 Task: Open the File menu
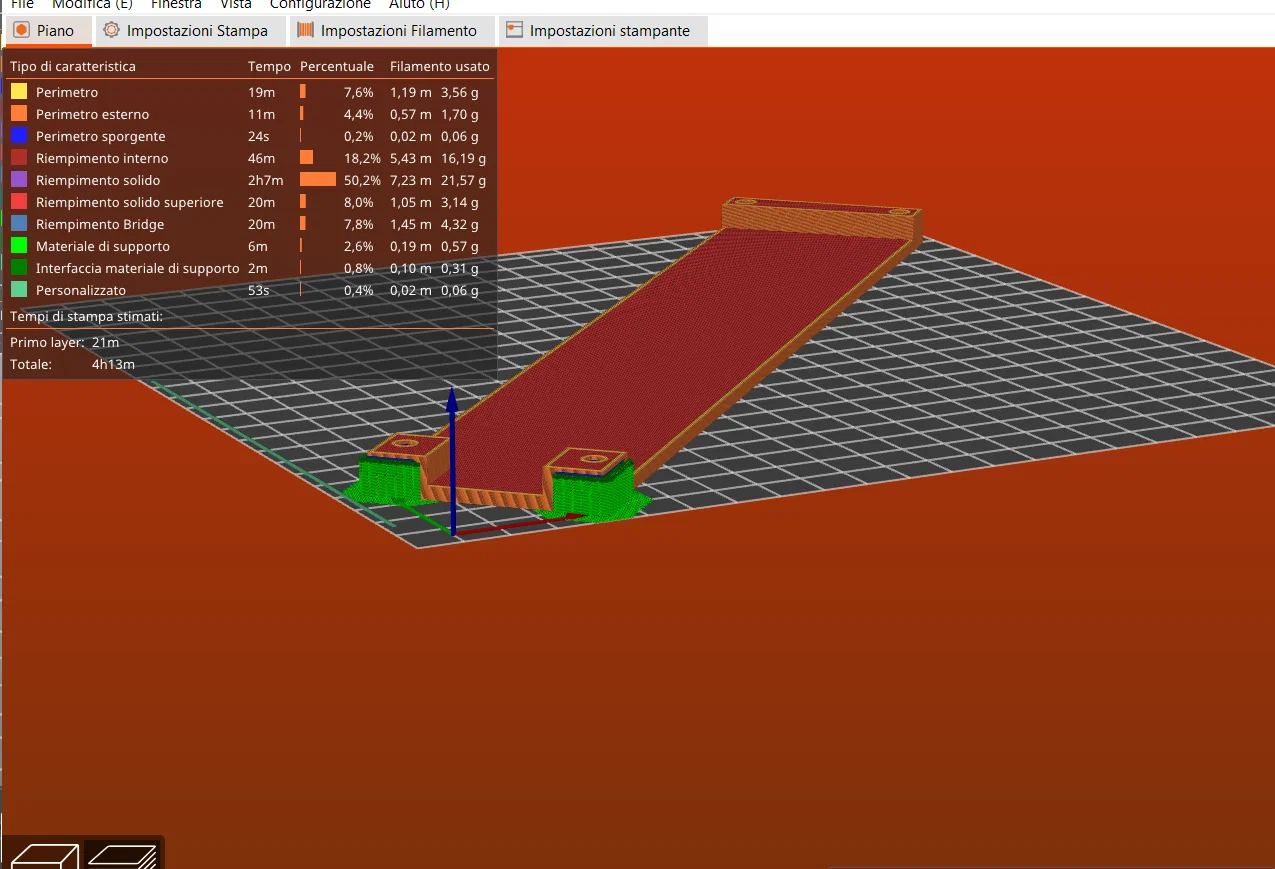pos(22,5)
